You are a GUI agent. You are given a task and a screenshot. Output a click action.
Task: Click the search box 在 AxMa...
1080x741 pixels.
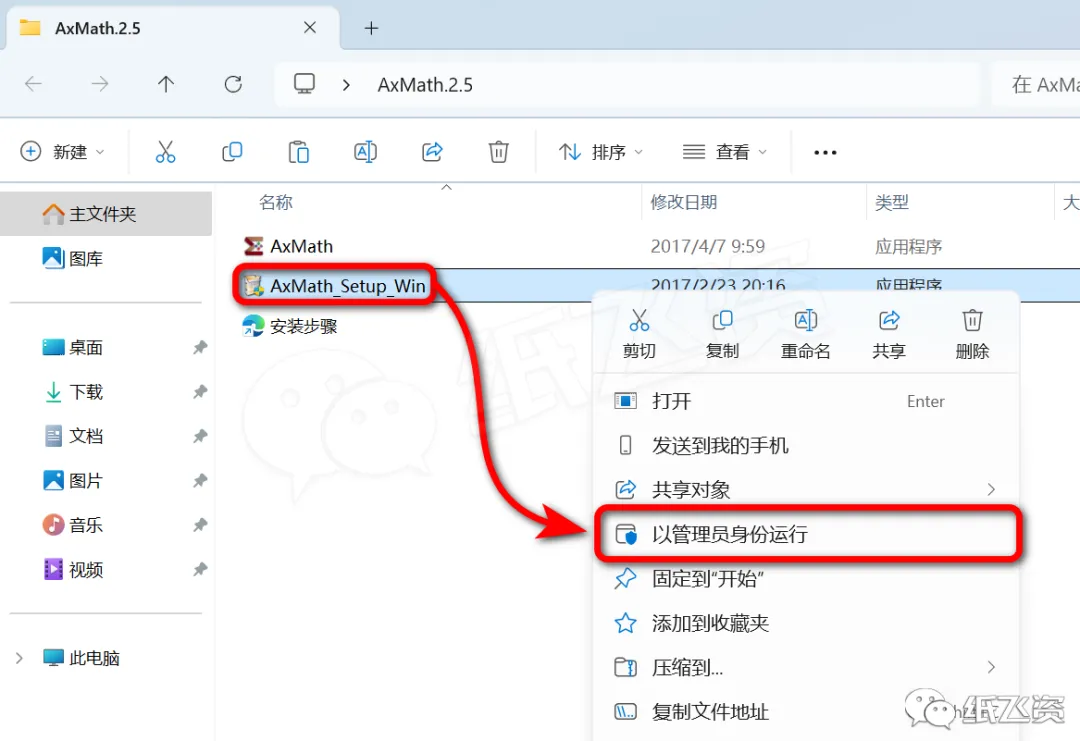[x=1036, y=85]
